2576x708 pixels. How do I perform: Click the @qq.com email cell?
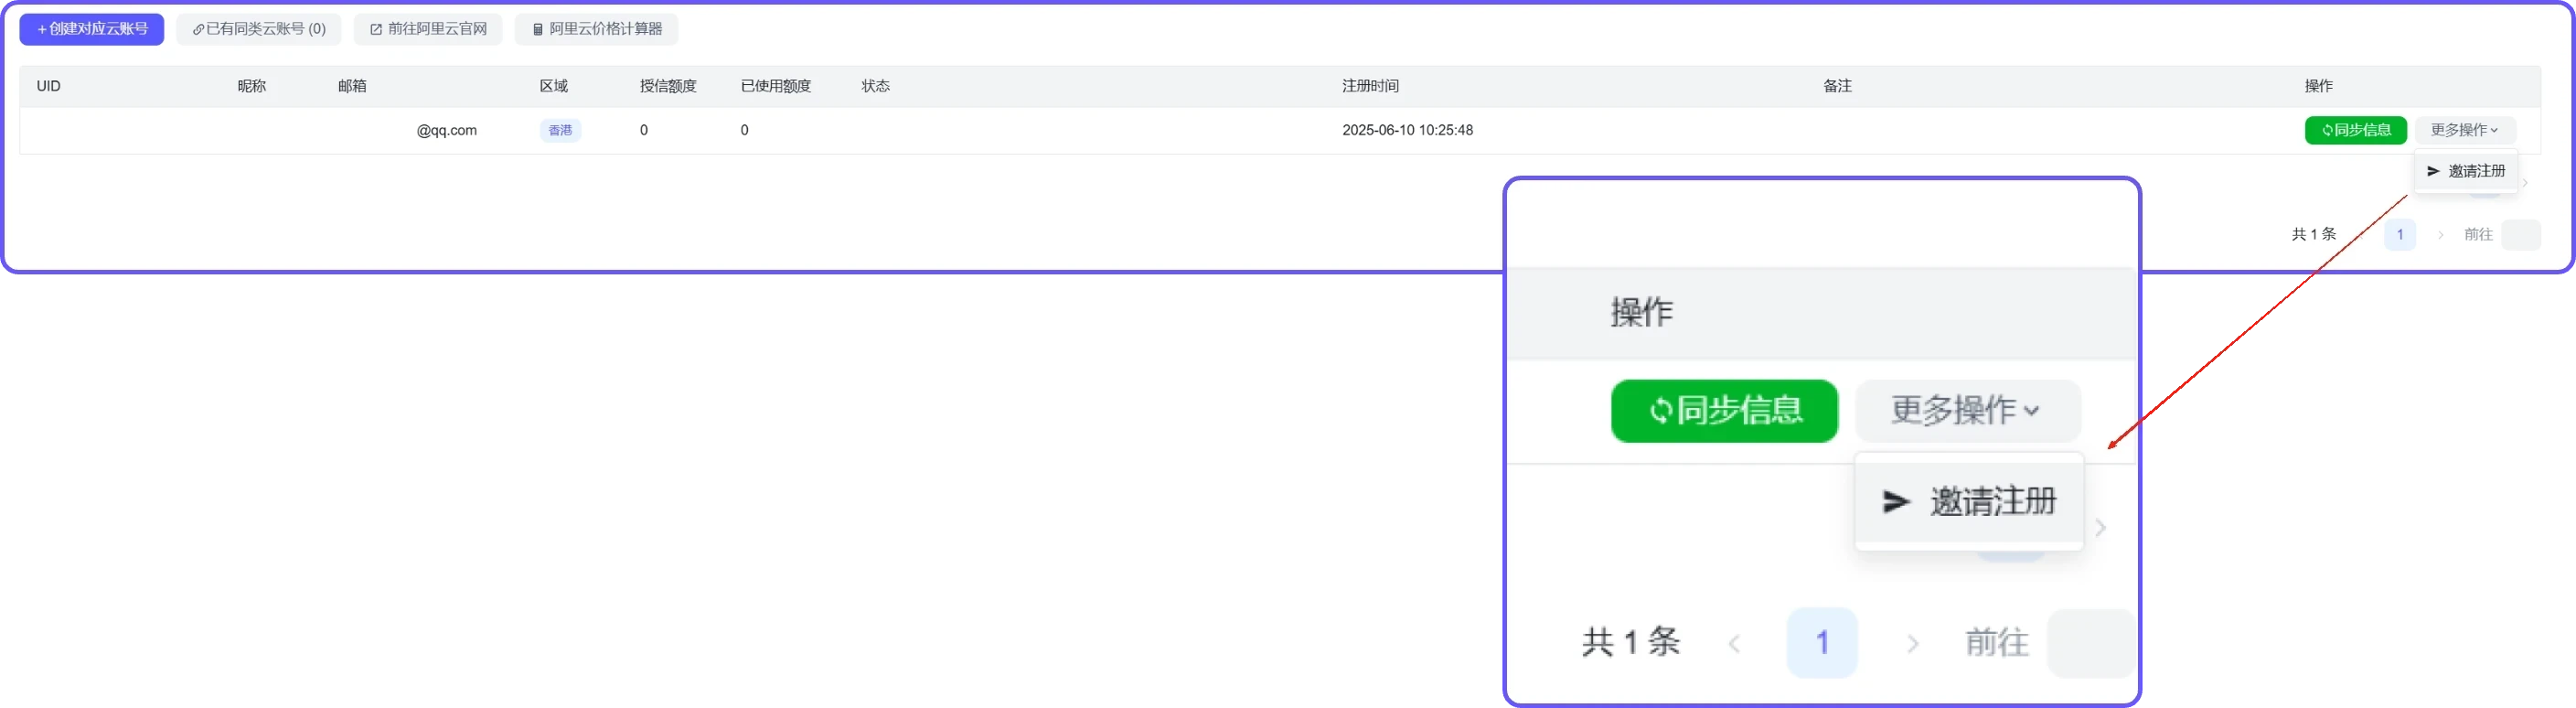pyautogui.click(x=447, y=130)
